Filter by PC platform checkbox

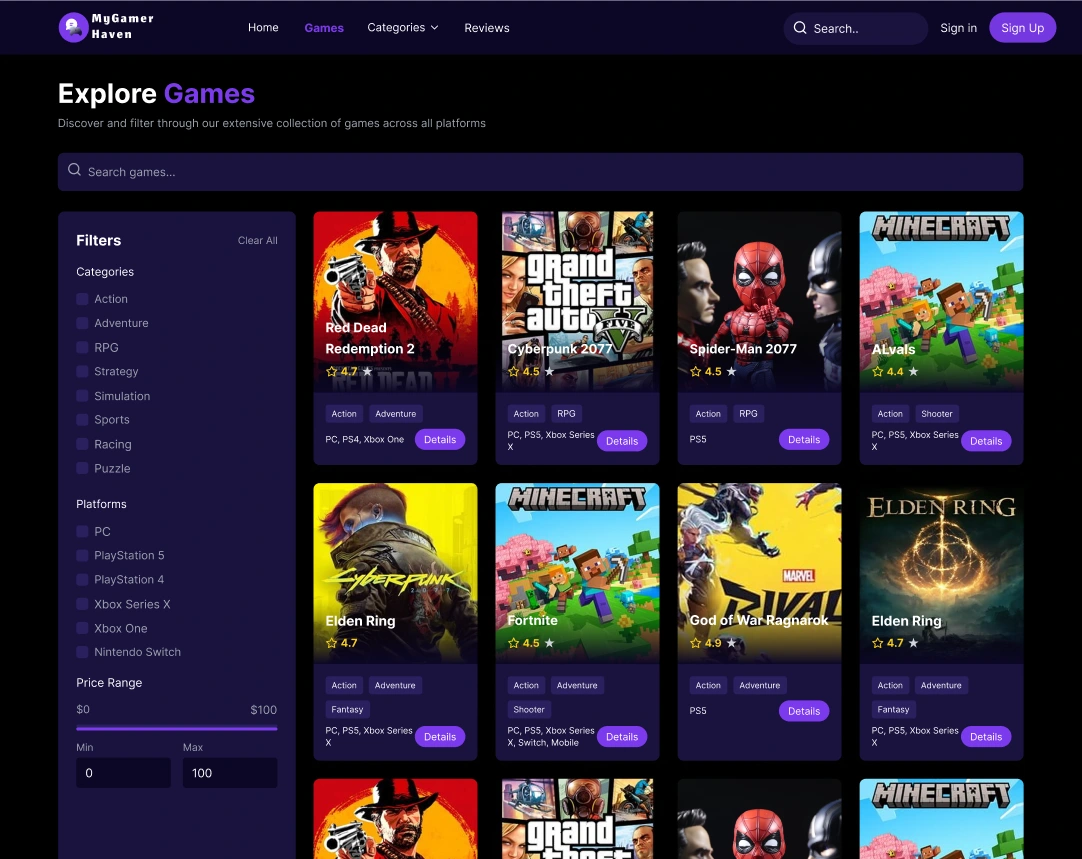pyautogui.click(x=82, y=531)
